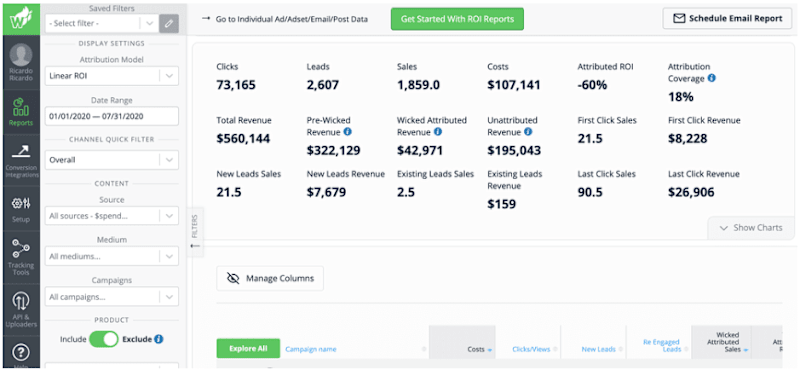Open the Ricardo user profile avatar
Image resolution: width=800 pixels, height=370 pixels.
point(21,55)
